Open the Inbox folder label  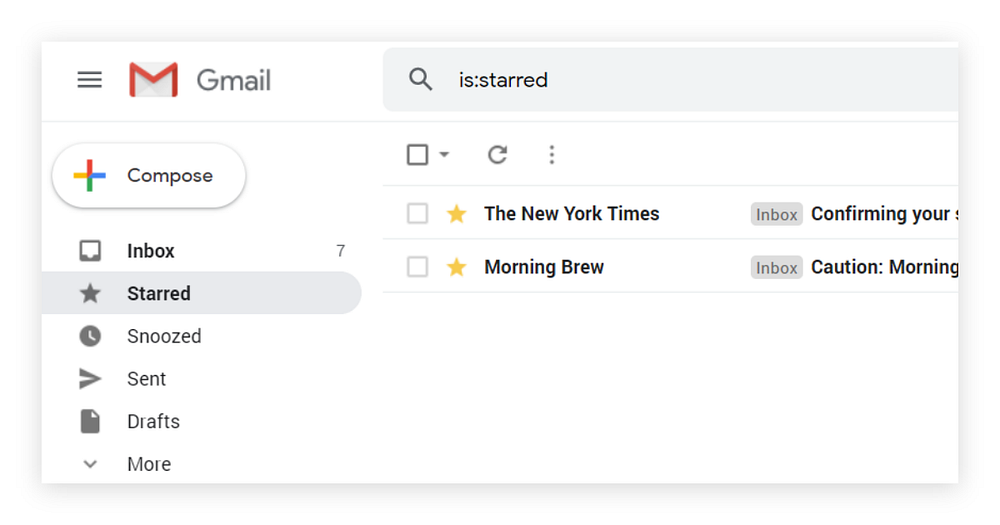click(x=151, y=251)
